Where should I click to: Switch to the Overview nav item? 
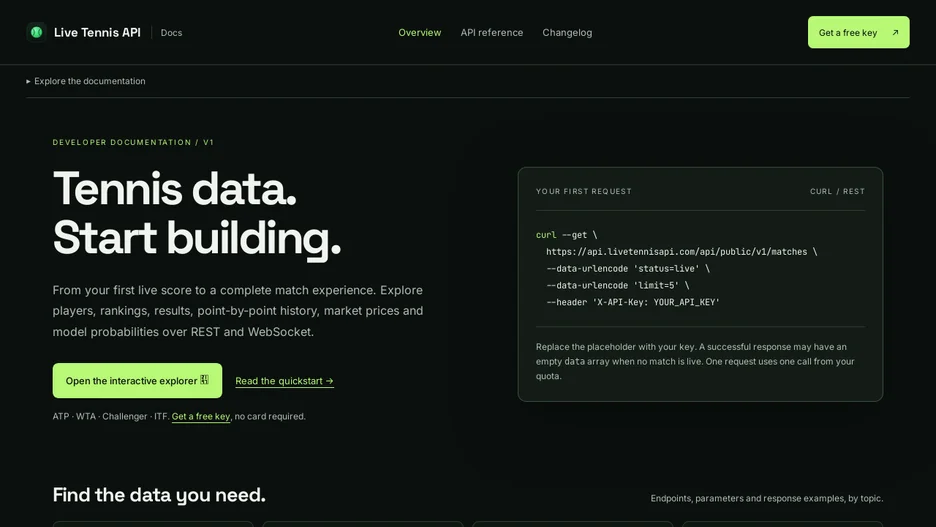[x=420, y=33]
